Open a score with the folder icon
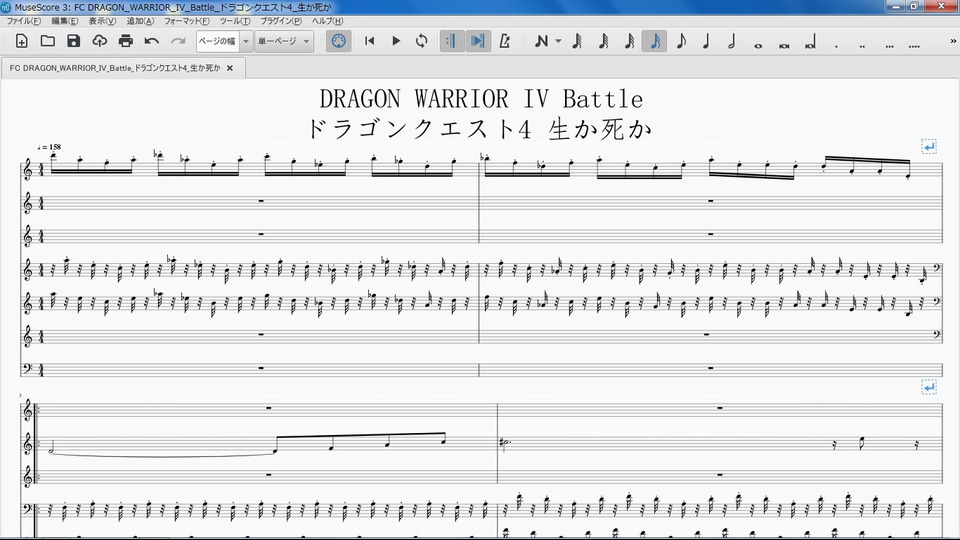 pyautogui.click(x=48, y=41)
